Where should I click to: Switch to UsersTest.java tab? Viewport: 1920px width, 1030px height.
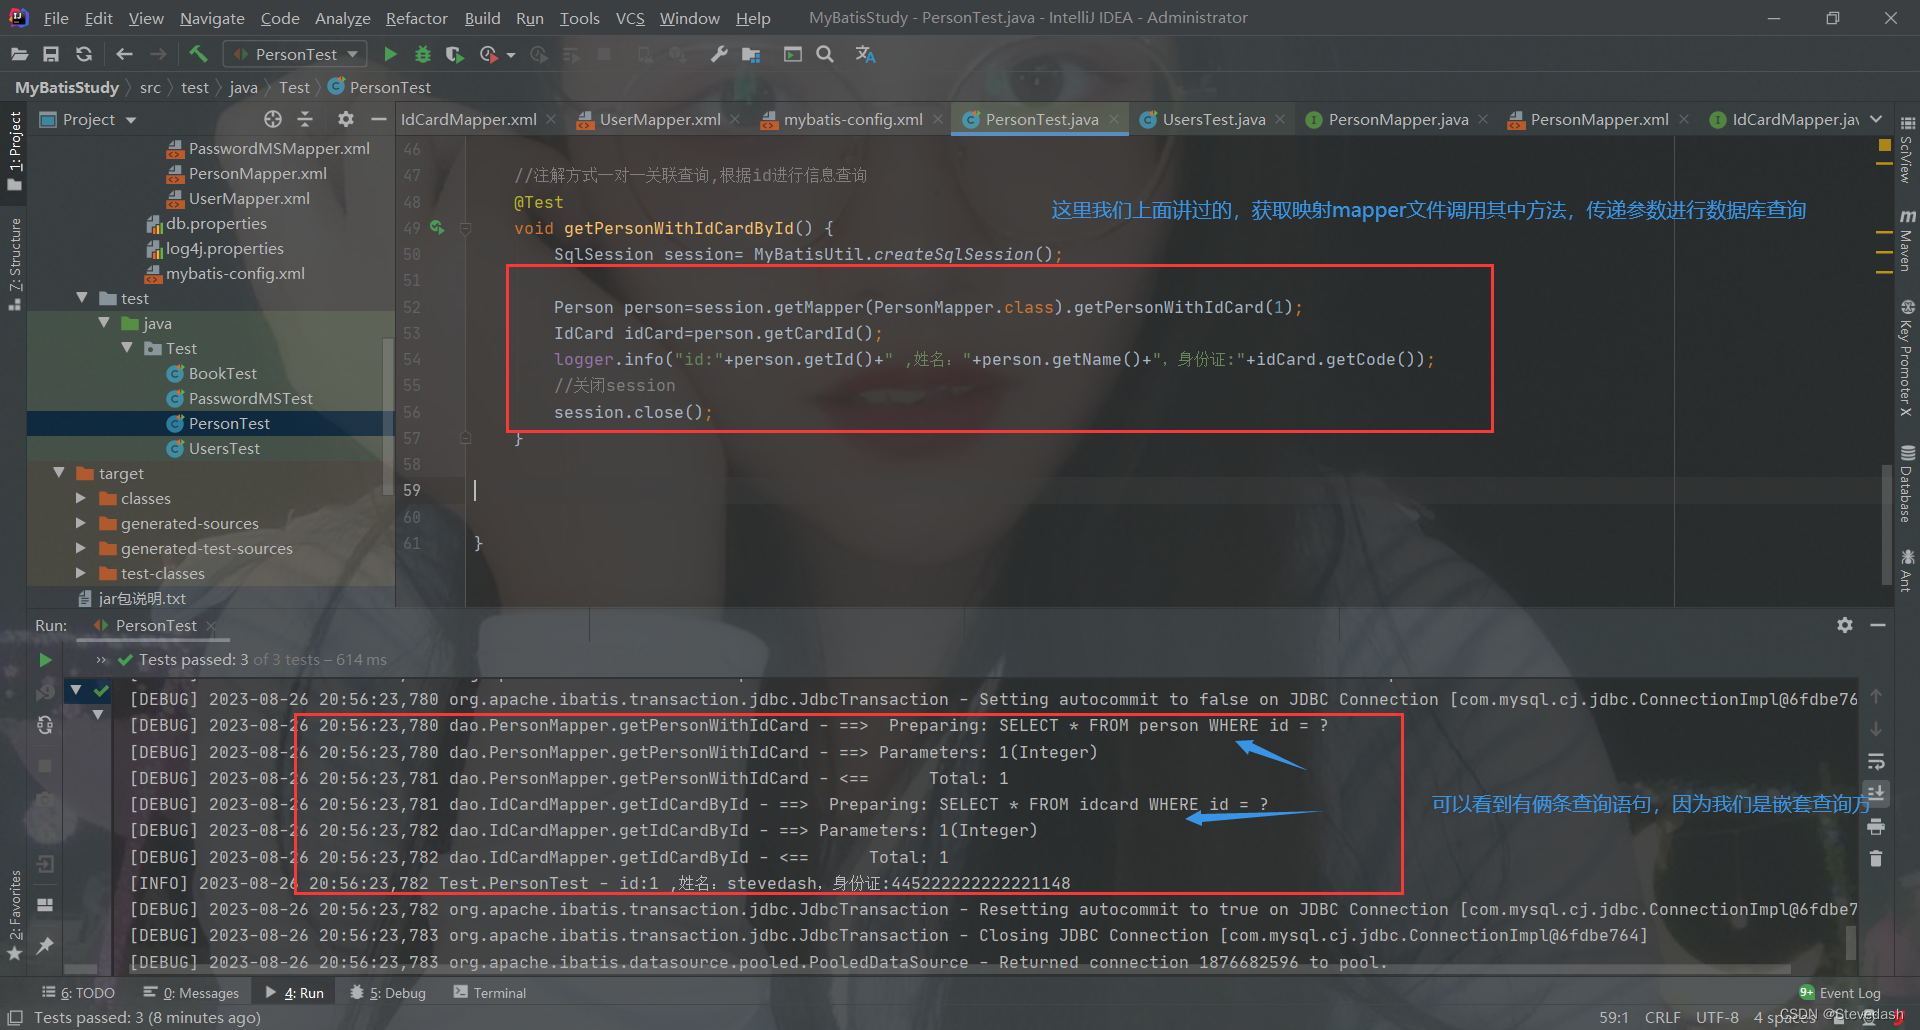1213,119
